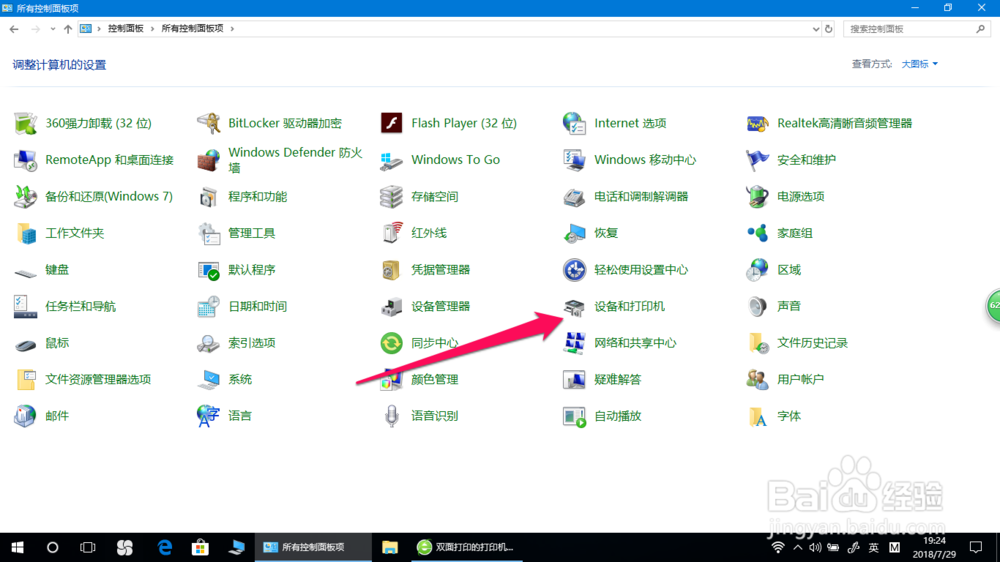Image resolution: width=1000 pixels, height=562 pixels.
Task: Expand the 大图标 view mode dropdown
Action: click(920, 64)
